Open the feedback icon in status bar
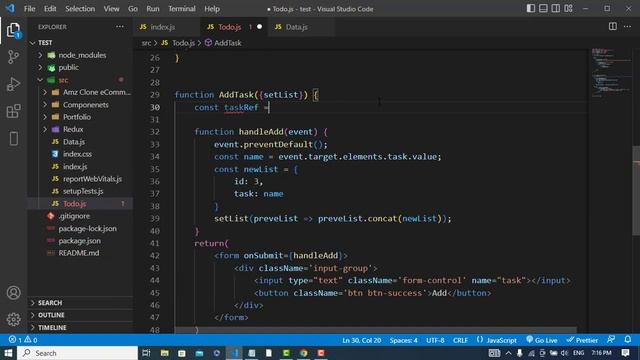This screenshot has height=360, width=640. coord(611,340)
